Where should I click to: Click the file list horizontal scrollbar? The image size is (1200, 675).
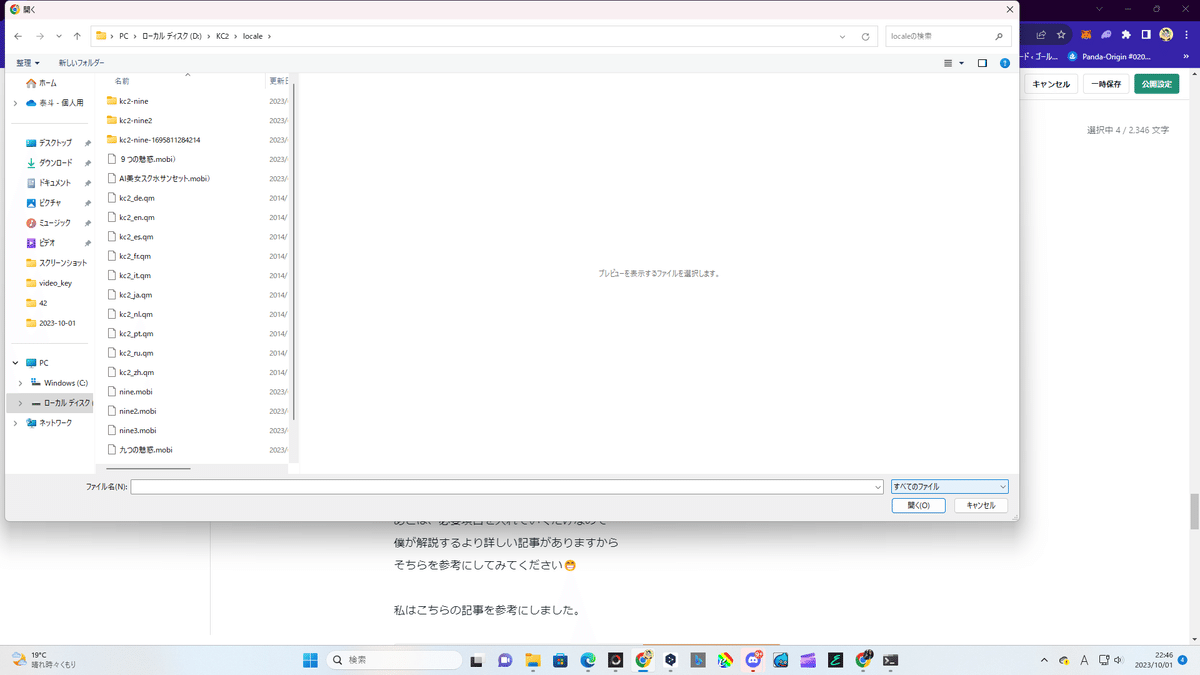148,468
